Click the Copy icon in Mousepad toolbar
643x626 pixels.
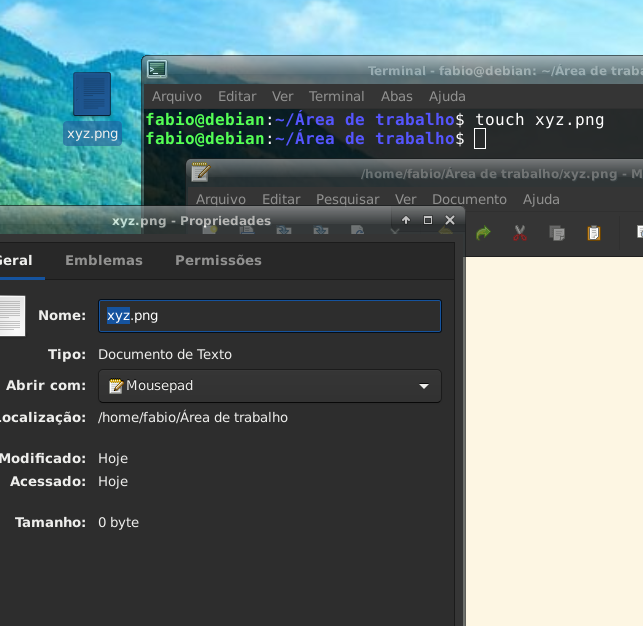(x=557, y=233)
